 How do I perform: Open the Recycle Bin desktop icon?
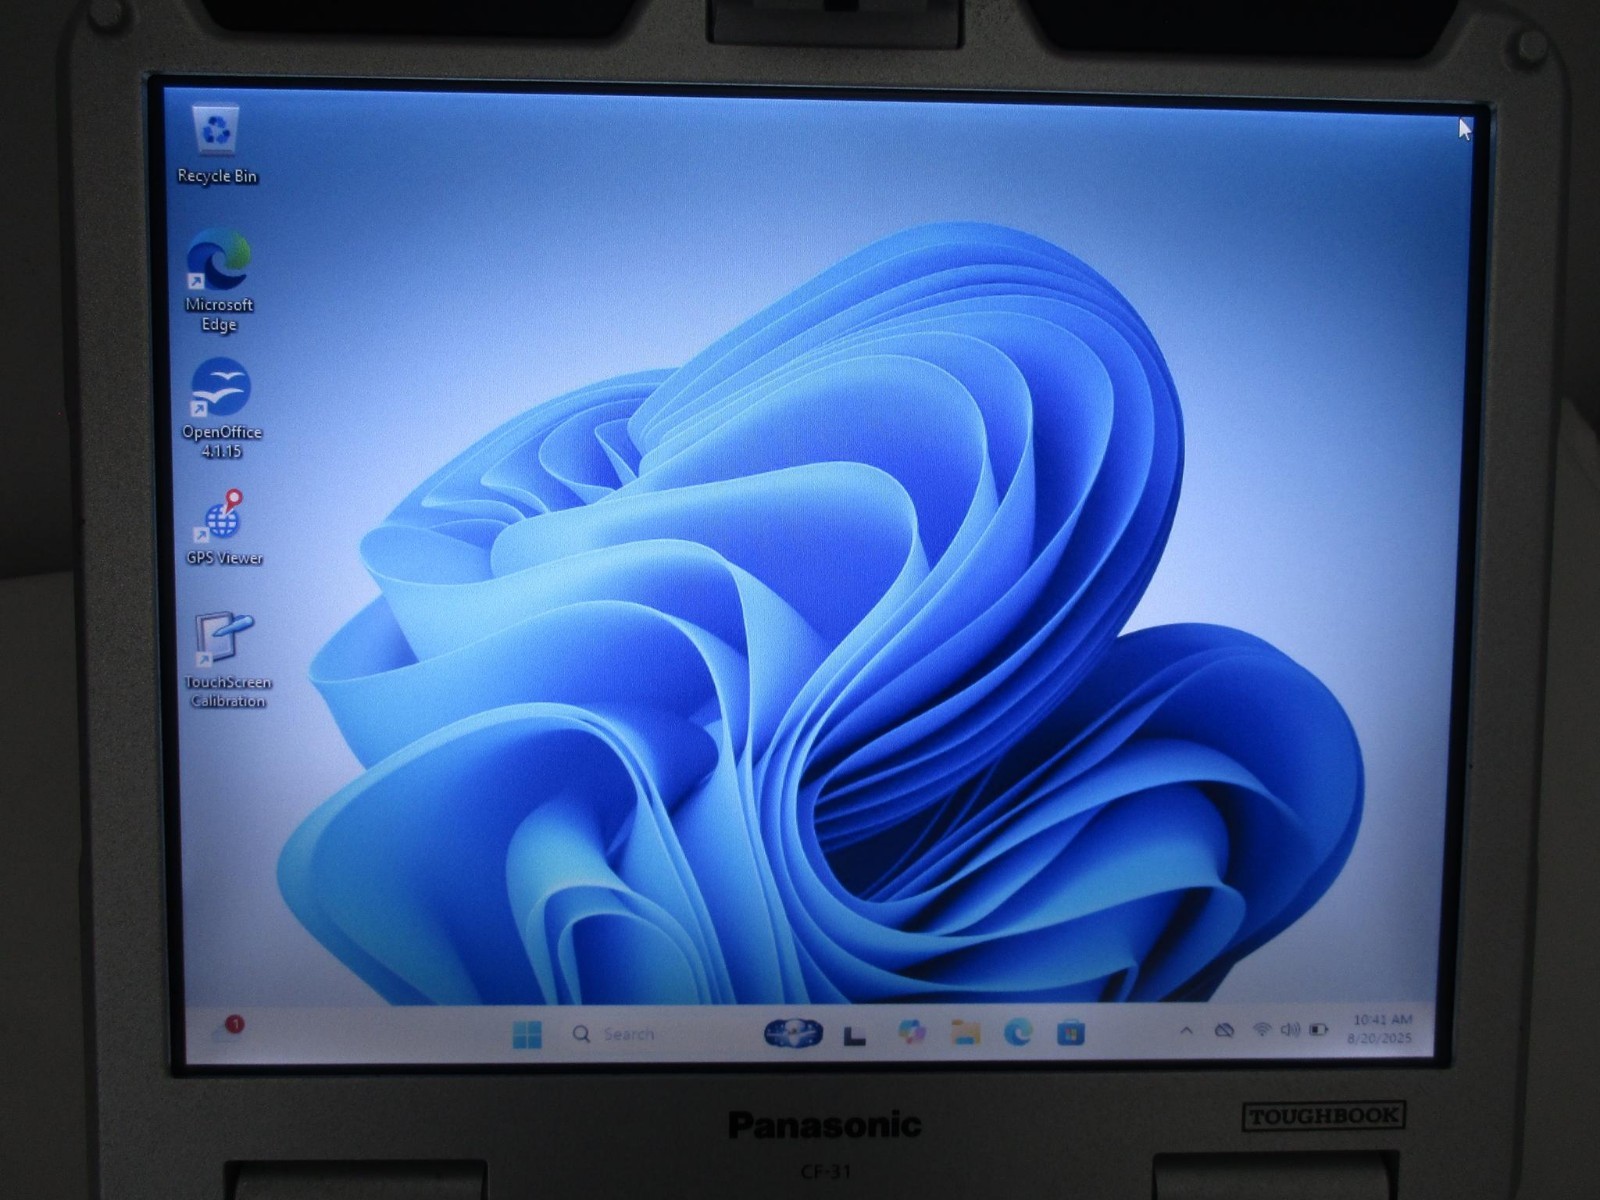(217, 145)
